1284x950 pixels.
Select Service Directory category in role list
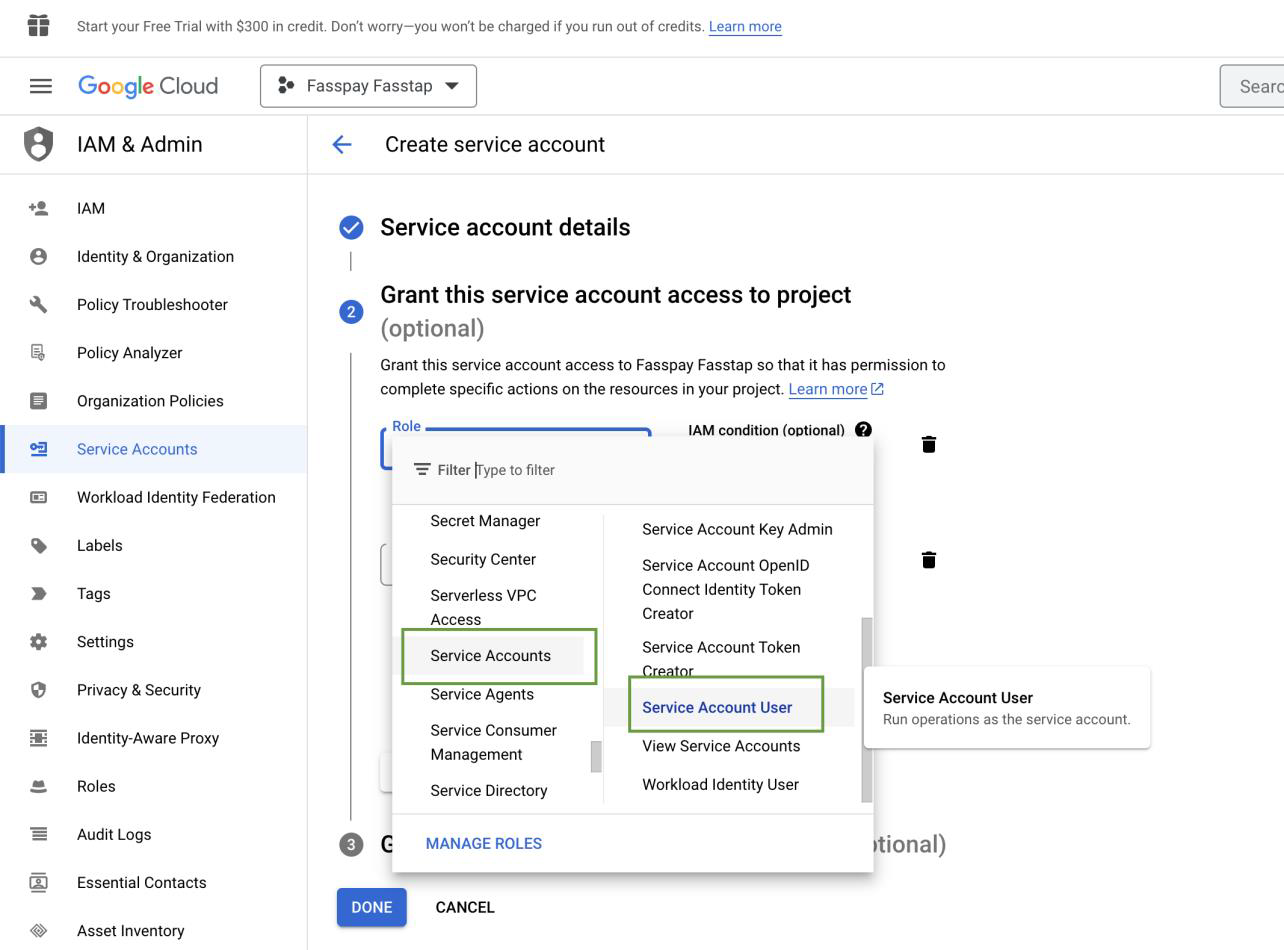489,790
